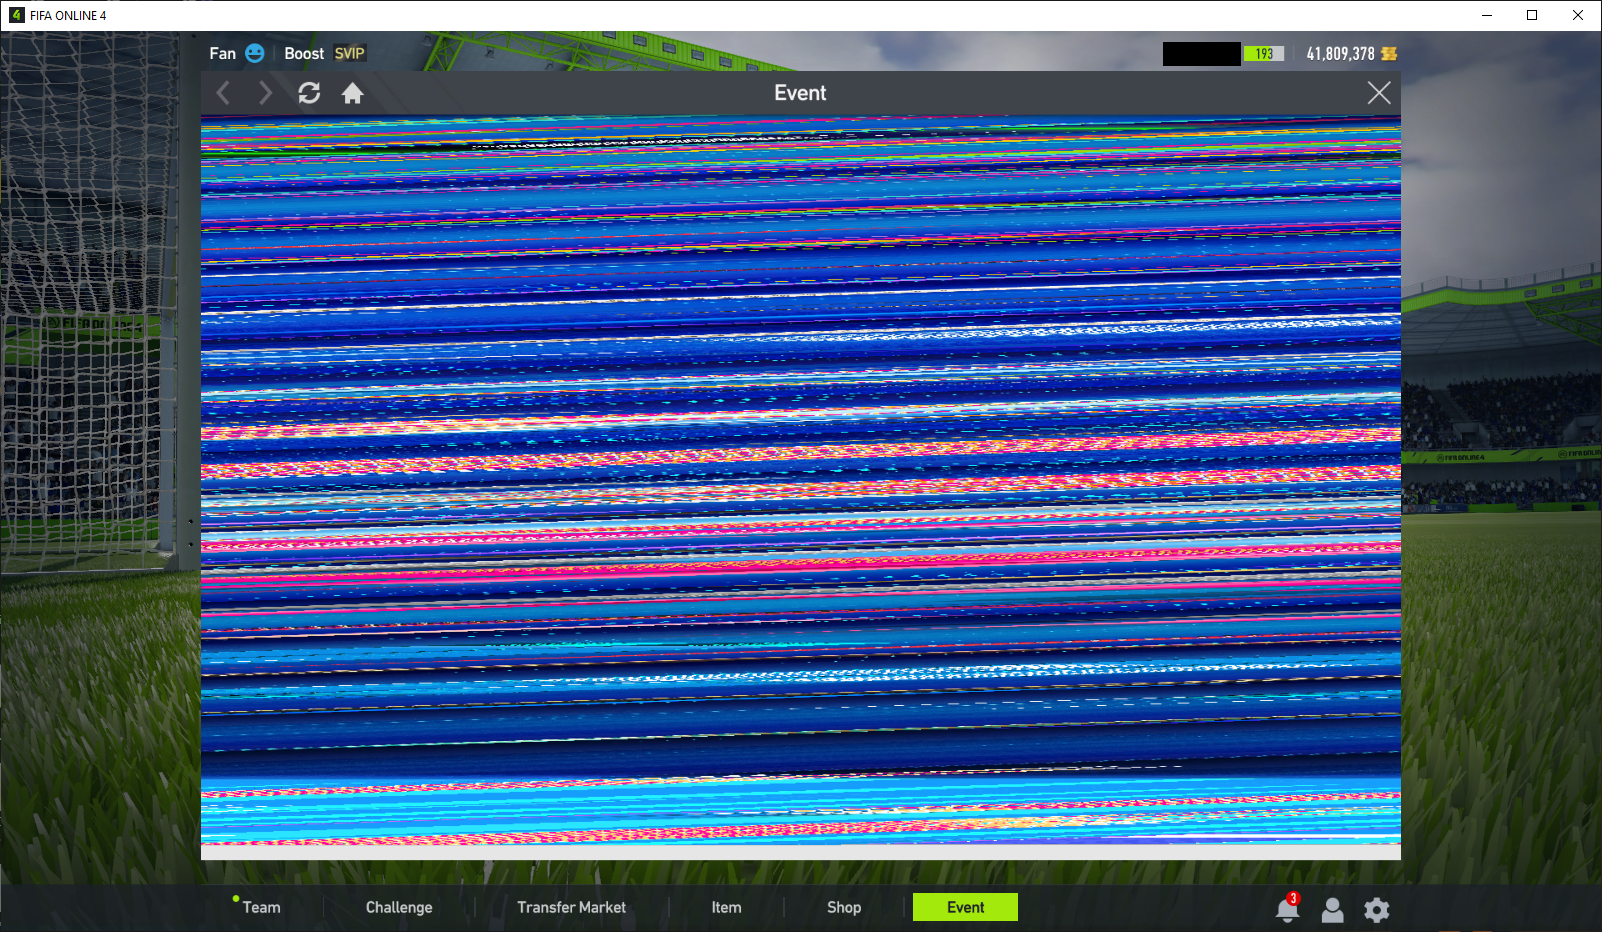This screenshot has height=932, width=1602.
Task: Open the Team tab
Action: point(261,907)
